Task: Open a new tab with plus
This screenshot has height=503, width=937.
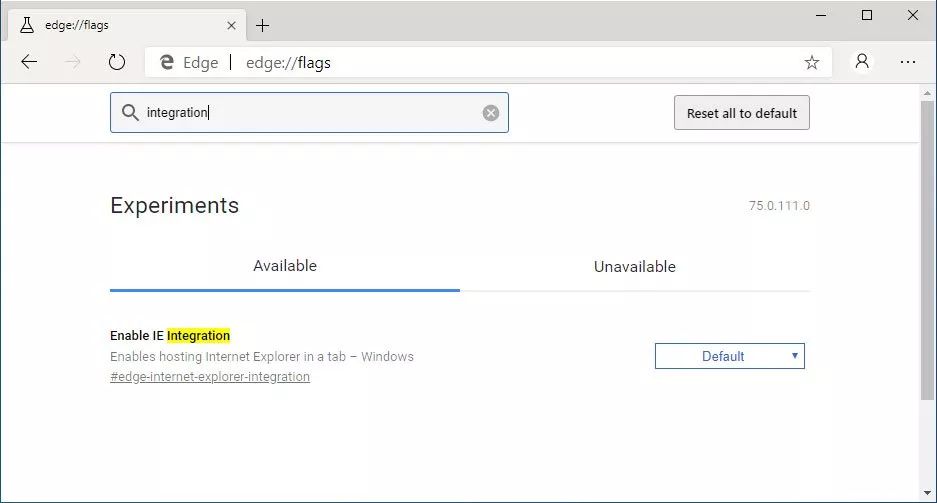Action: click(x=262, y=26)
